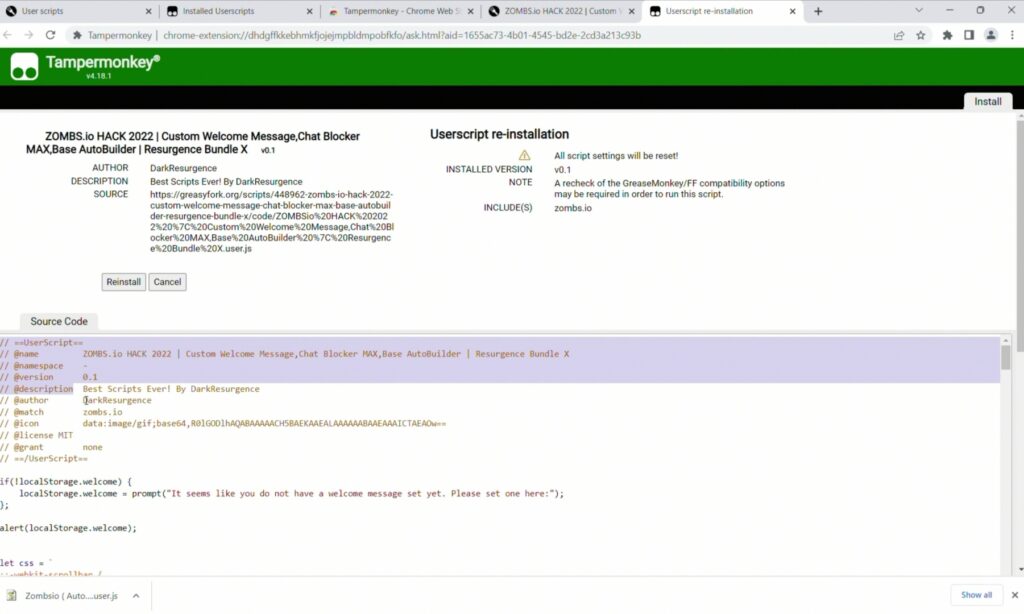Click the alert(localStorage.welcome) code line

click(x=69, y=528)
